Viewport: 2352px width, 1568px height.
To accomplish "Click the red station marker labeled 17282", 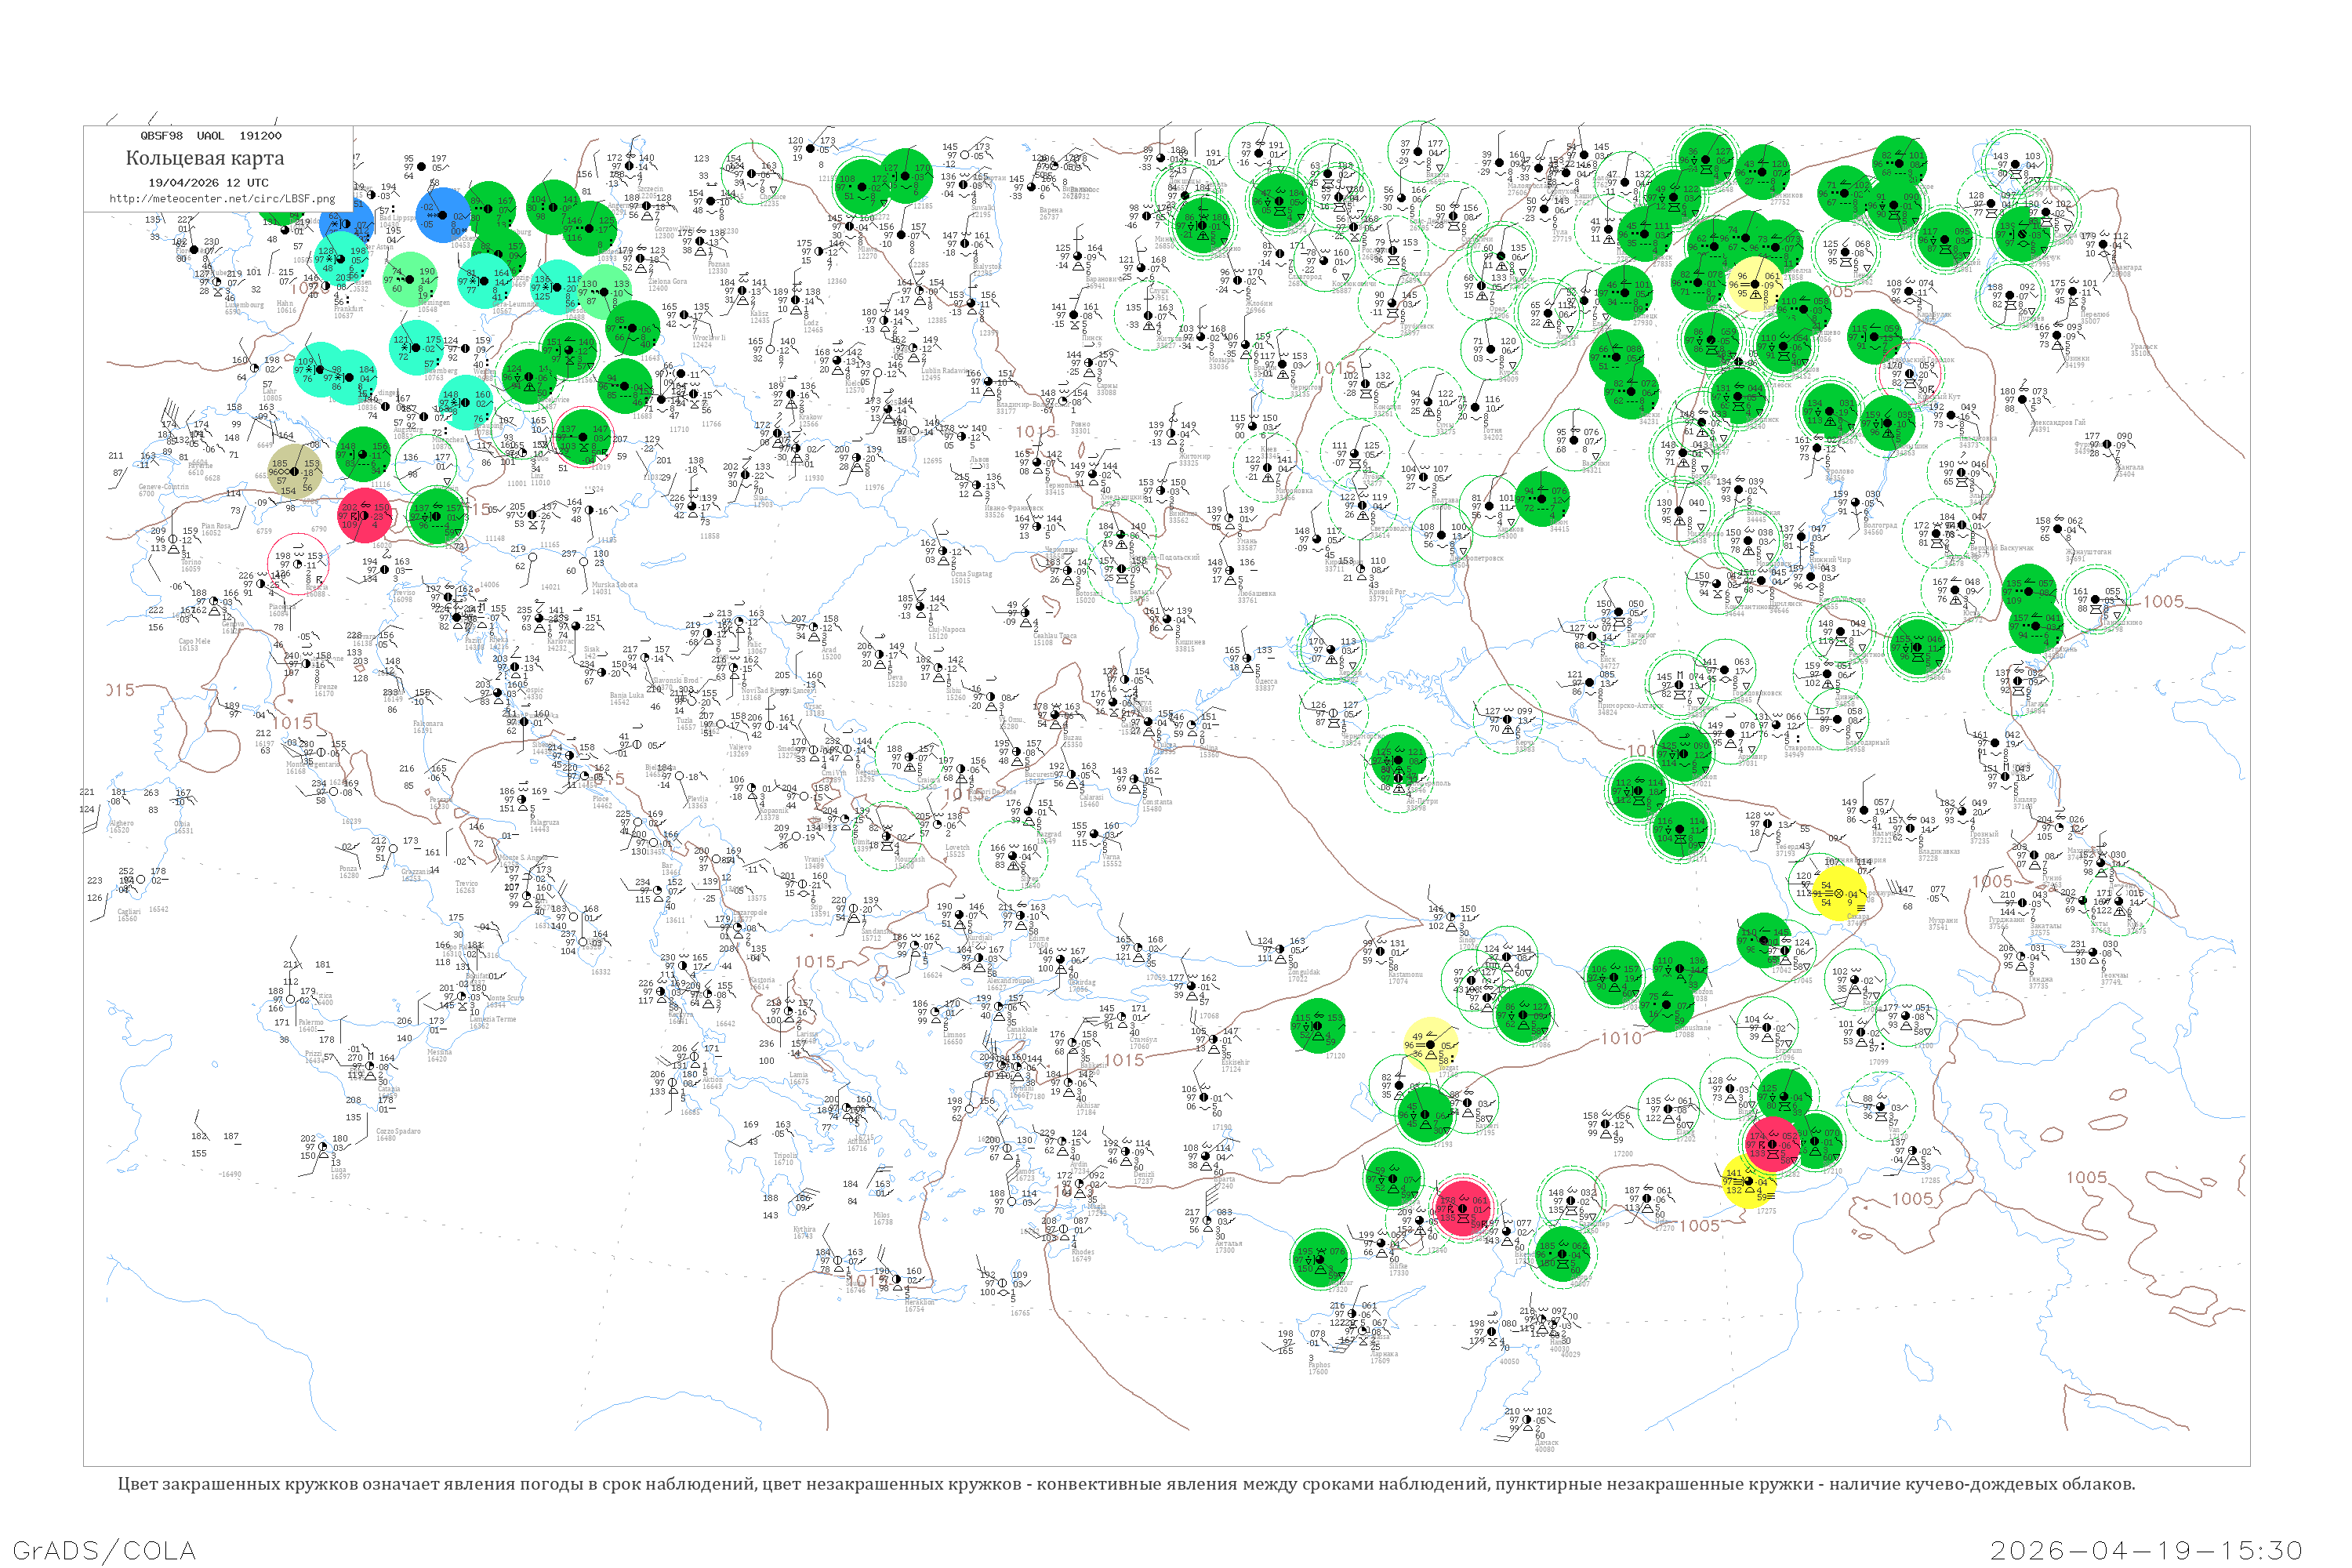I will tap(1772, 1144).
